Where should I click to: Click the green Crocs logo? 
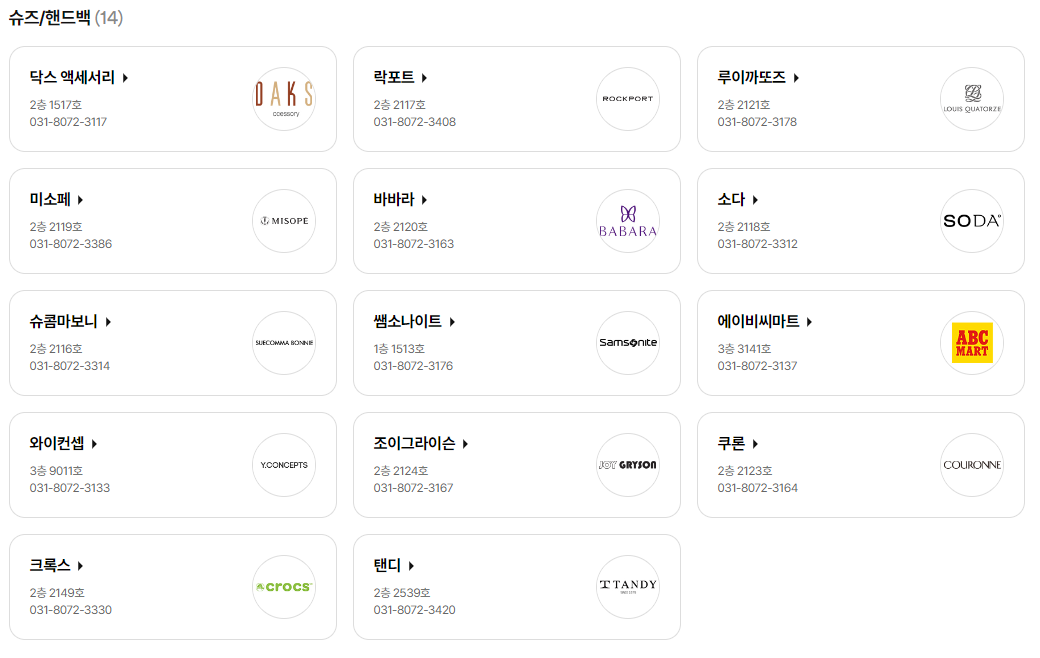(284, 587)
